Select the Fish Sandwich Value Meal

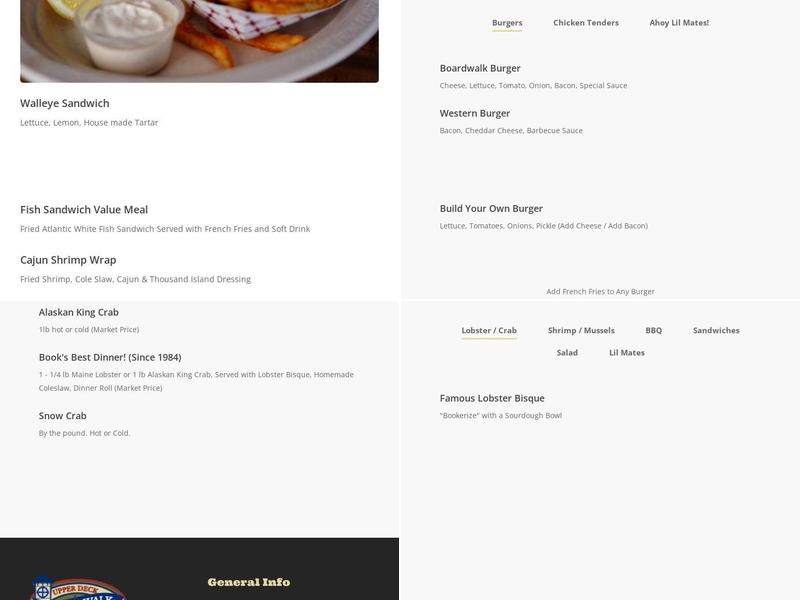click(83, 209)
